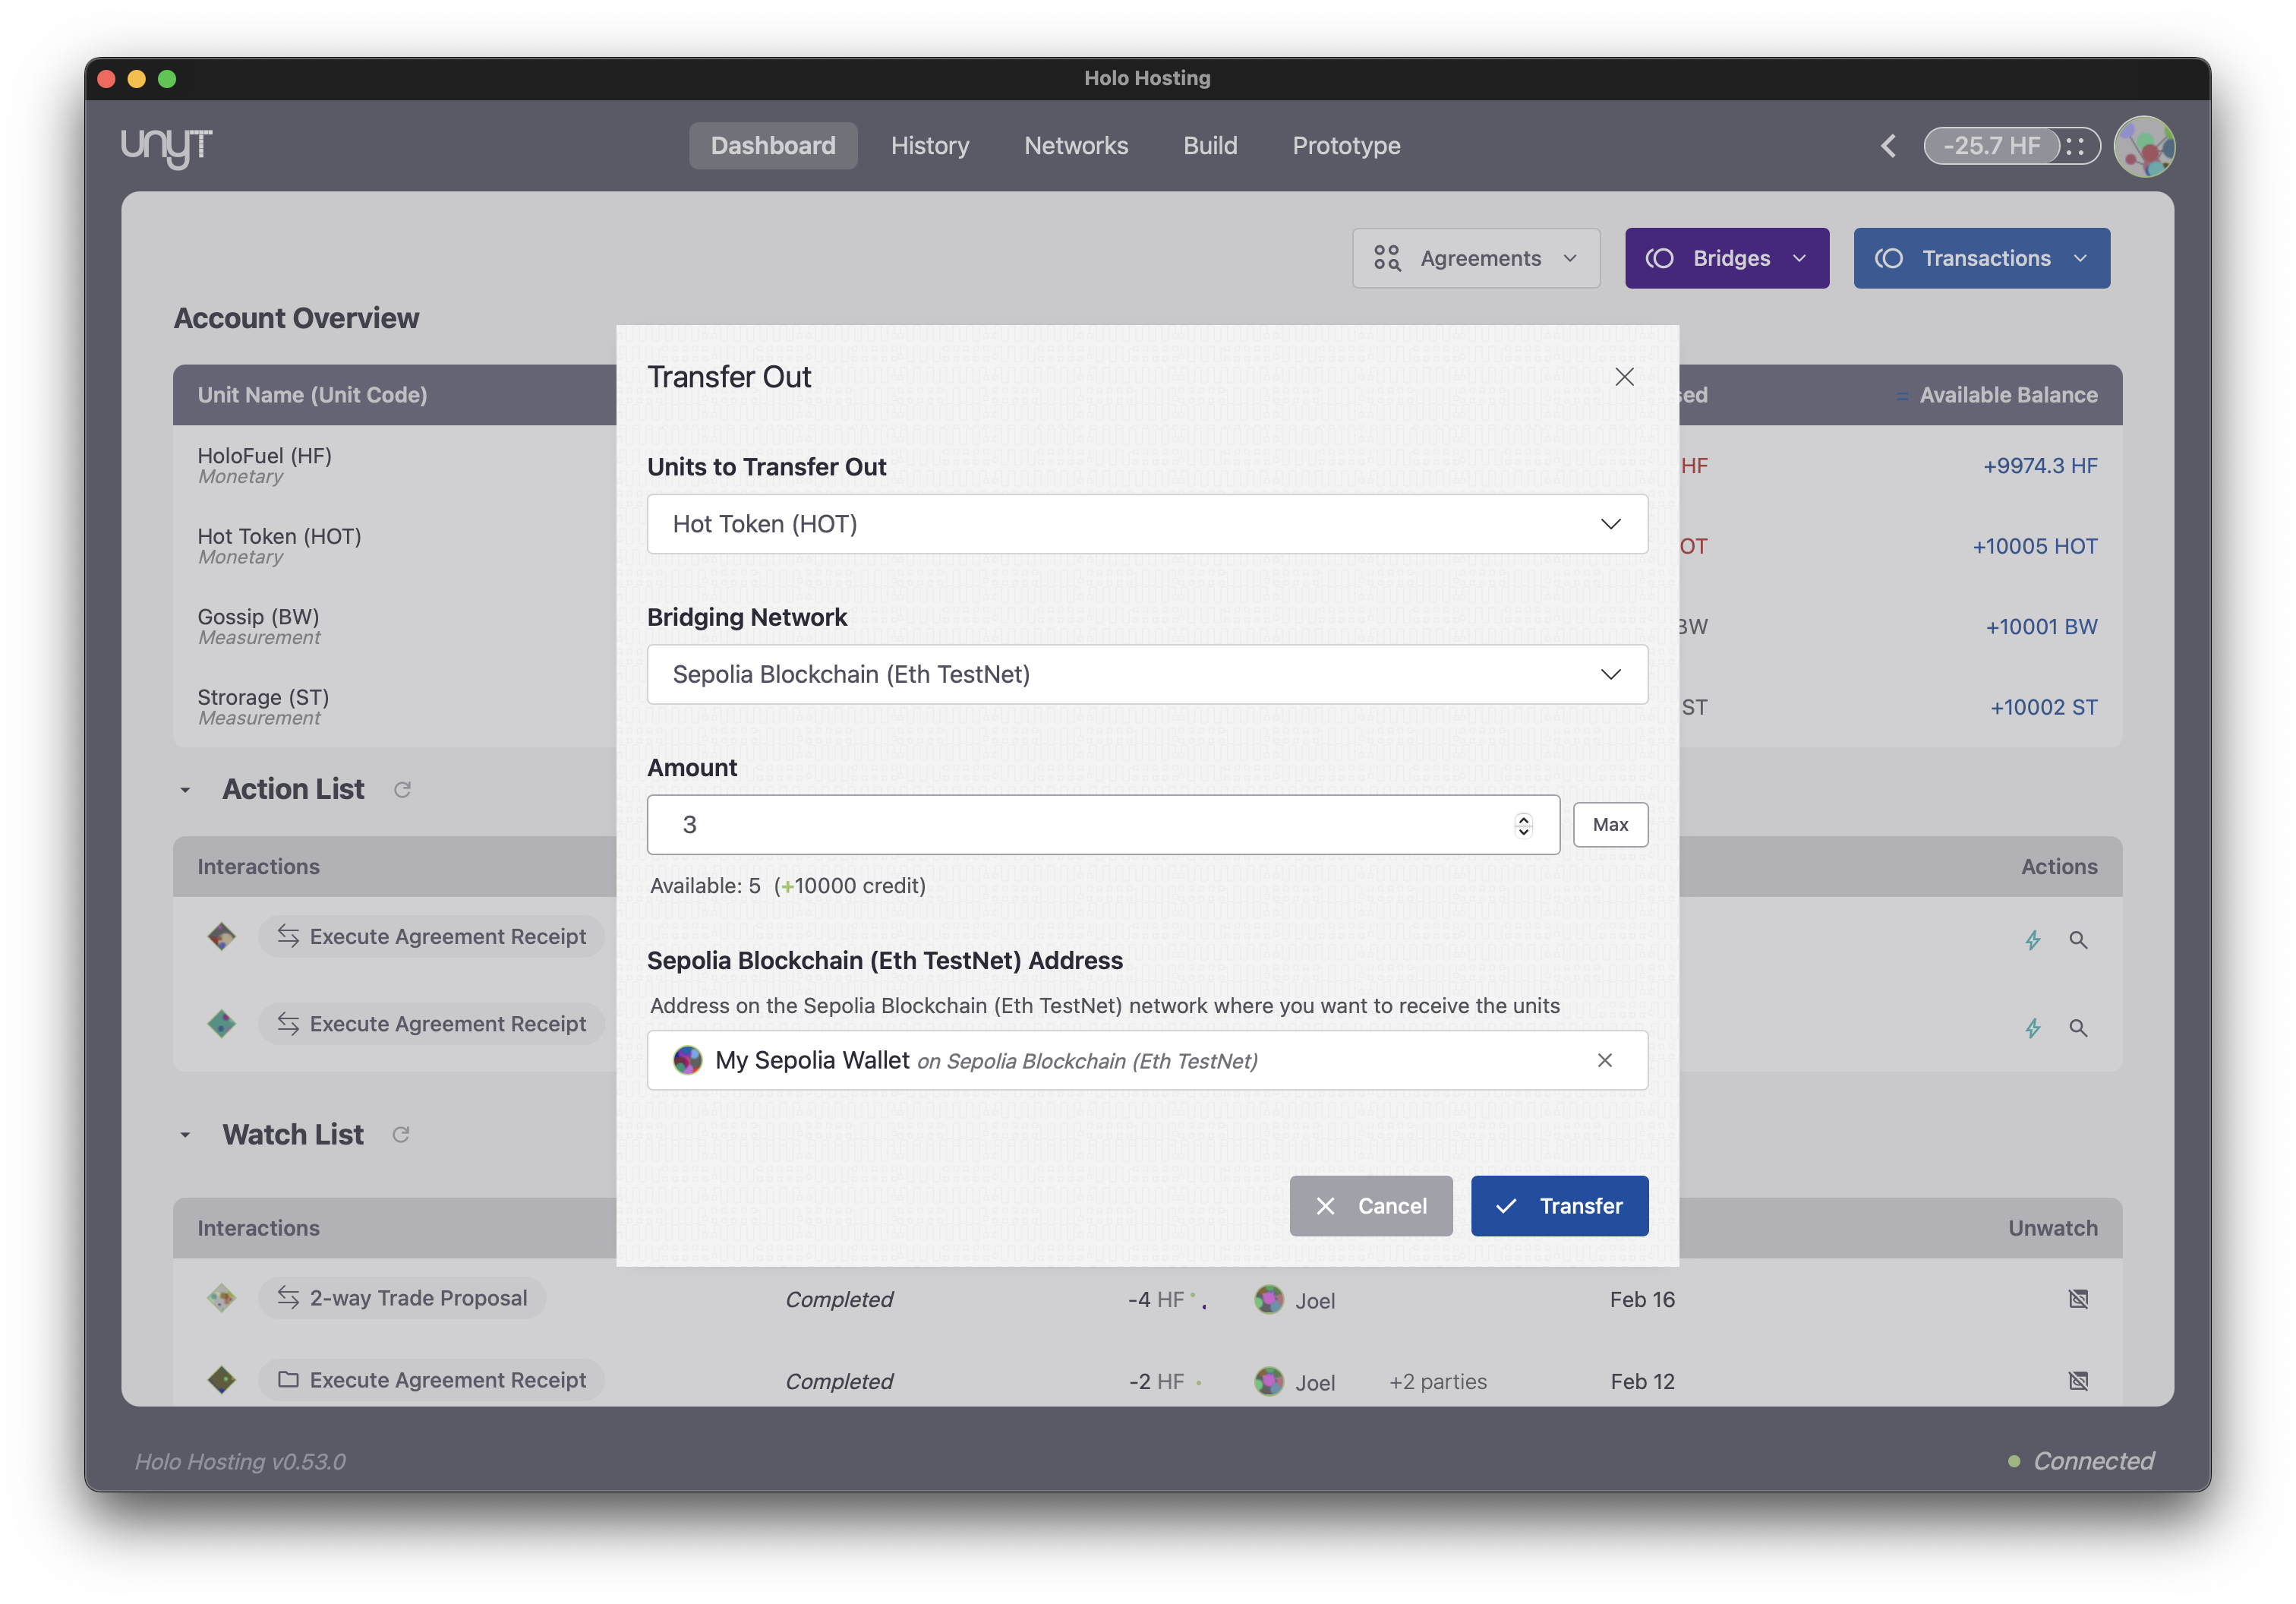The image size is (2296, 1604).
Task: Go to the Networks tab
Action: [x=1075, y=146]
